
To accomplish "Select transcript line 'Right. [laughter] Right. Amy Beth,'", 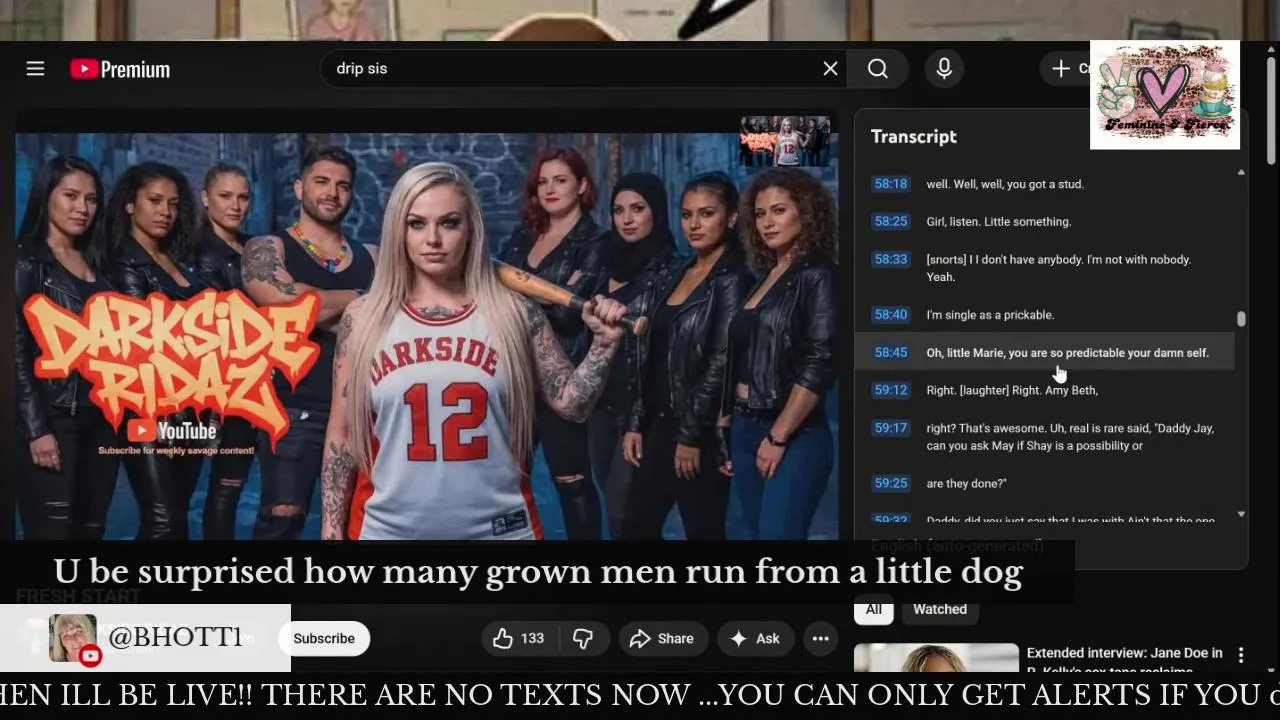I will 1012,391.
